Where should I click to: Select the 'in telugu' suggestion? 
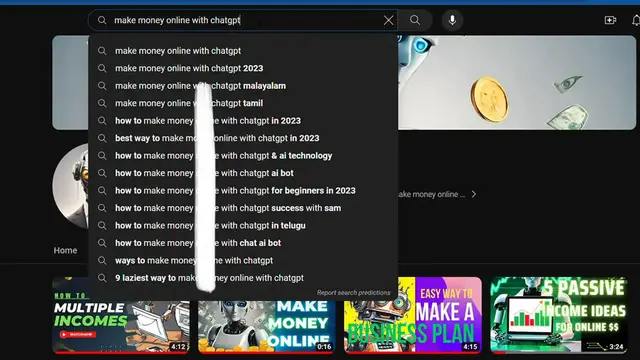pyautogui.click(x=243, y=226)
